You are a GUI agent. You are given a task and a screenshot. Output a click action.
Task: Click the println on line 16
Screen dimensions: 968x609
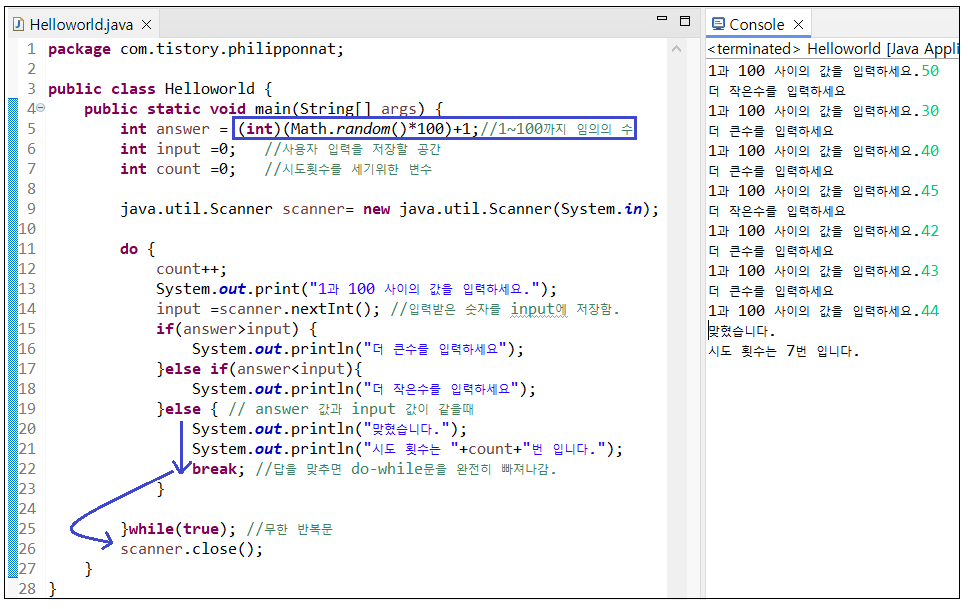(x=357, y=350)
